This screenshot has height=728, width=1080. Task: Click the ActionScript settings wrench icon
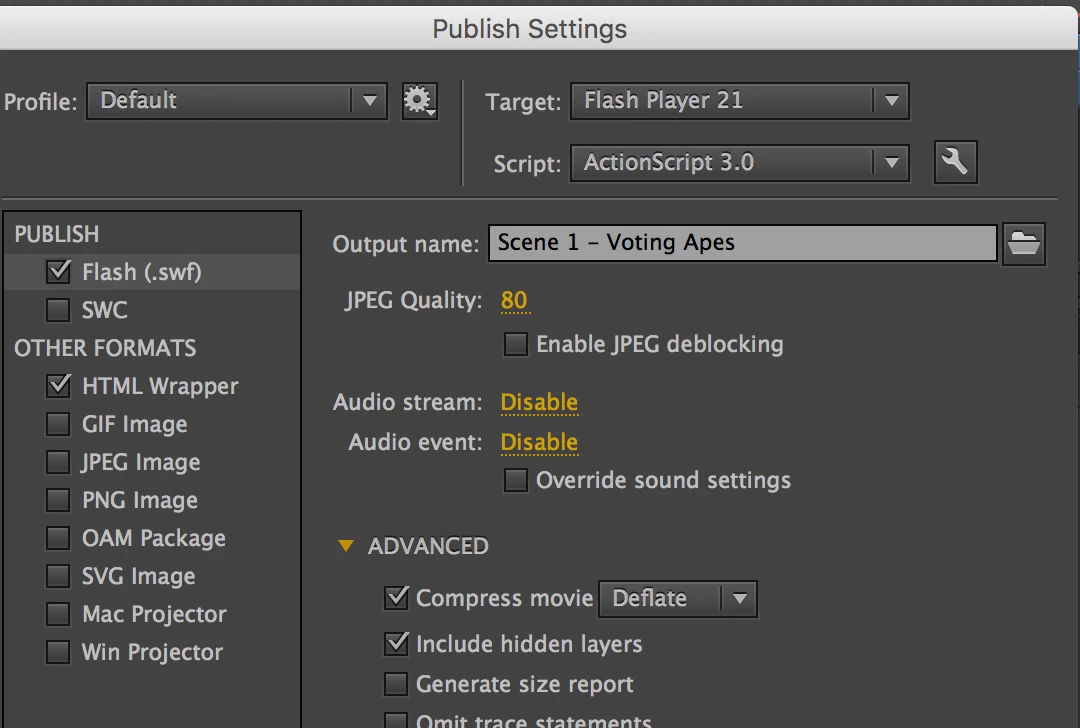[955, 162]
